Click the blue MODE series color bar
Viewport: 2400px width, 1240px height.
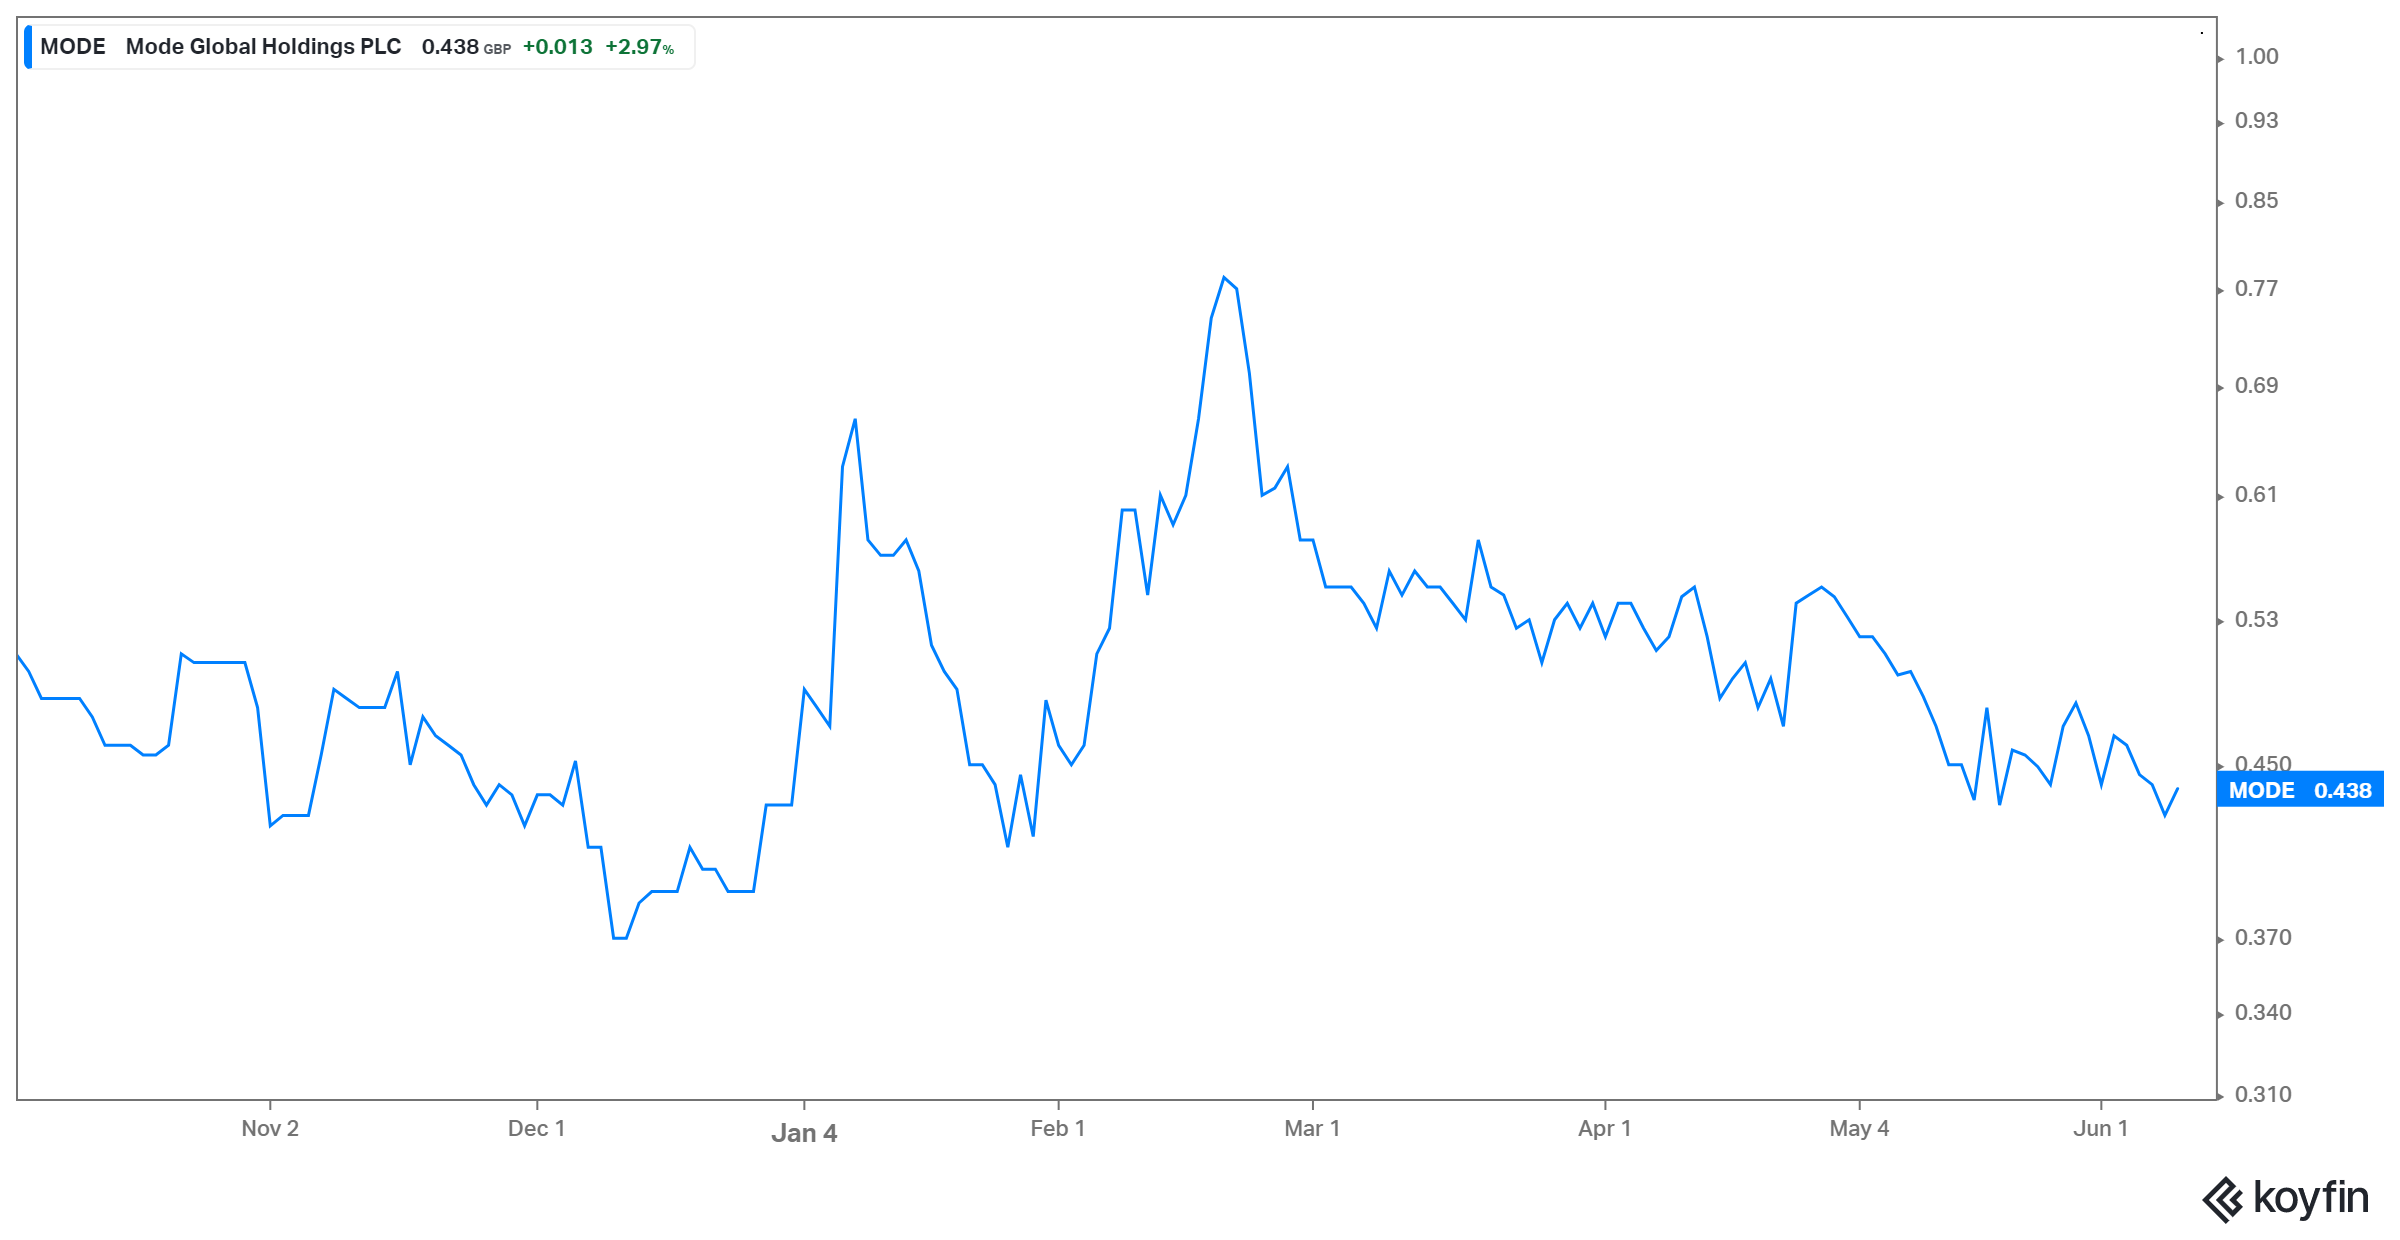tap(28, 47)
